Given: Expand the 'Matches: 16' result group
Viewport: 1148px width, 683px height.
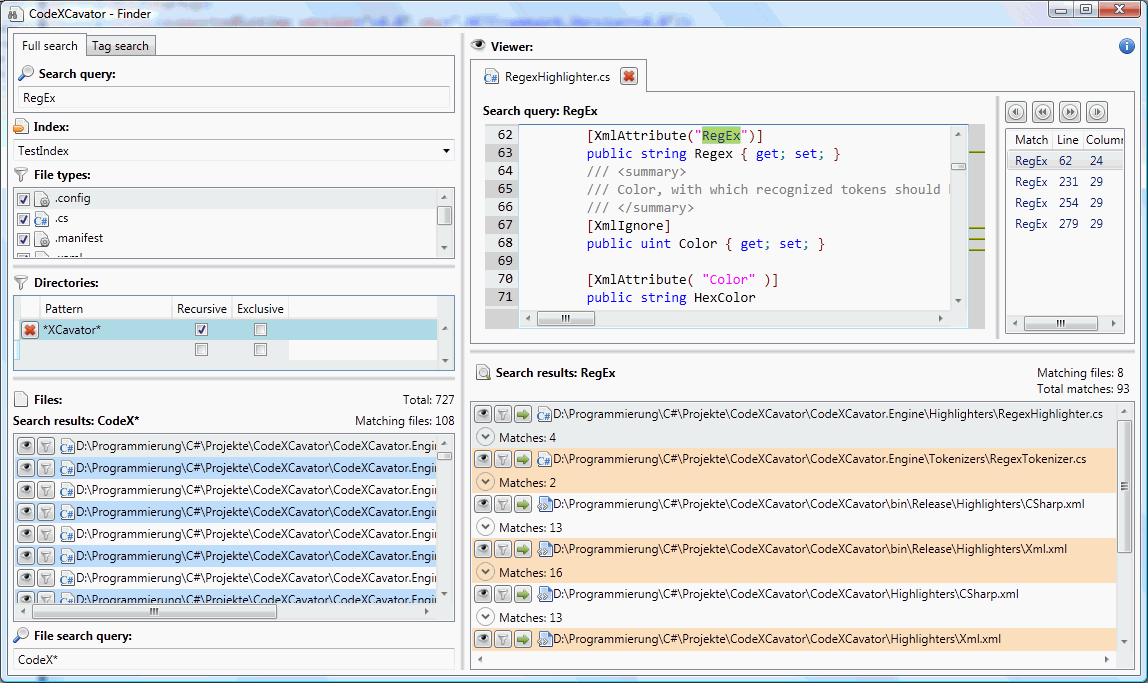Looking at the screenshot, I should (485, 572).
